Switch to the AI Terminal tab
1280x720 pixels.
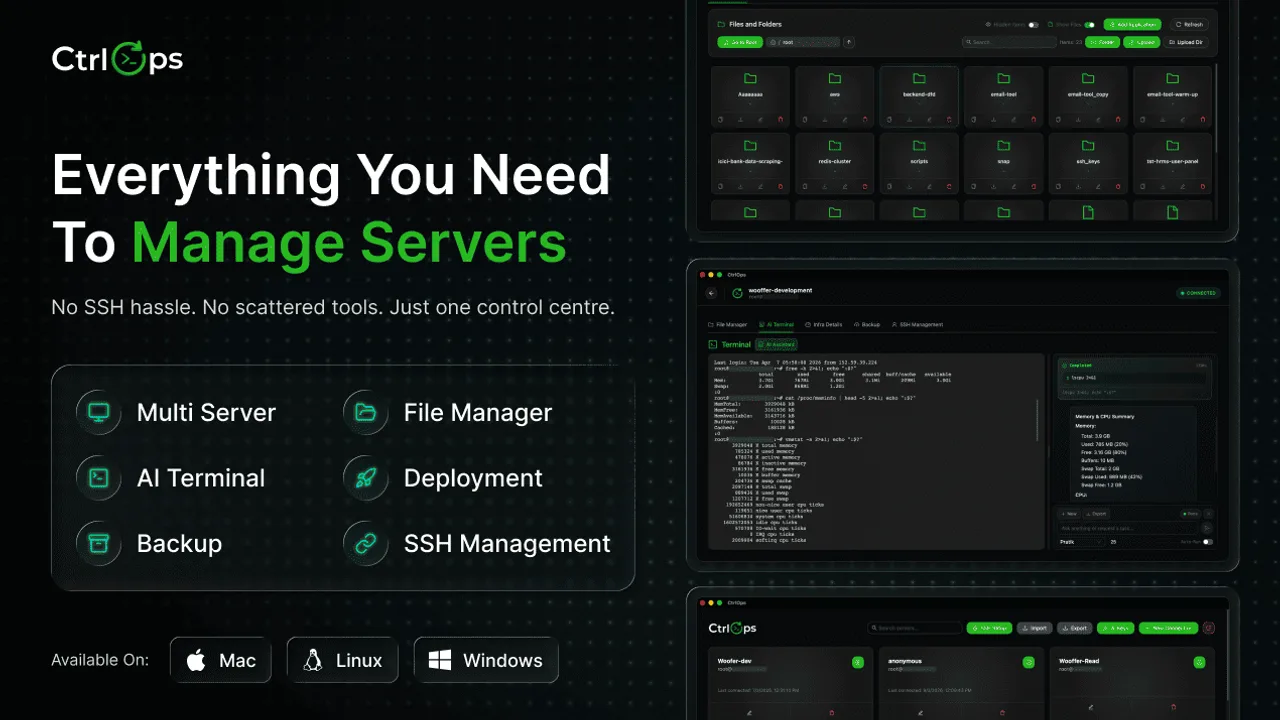[774, 325]
